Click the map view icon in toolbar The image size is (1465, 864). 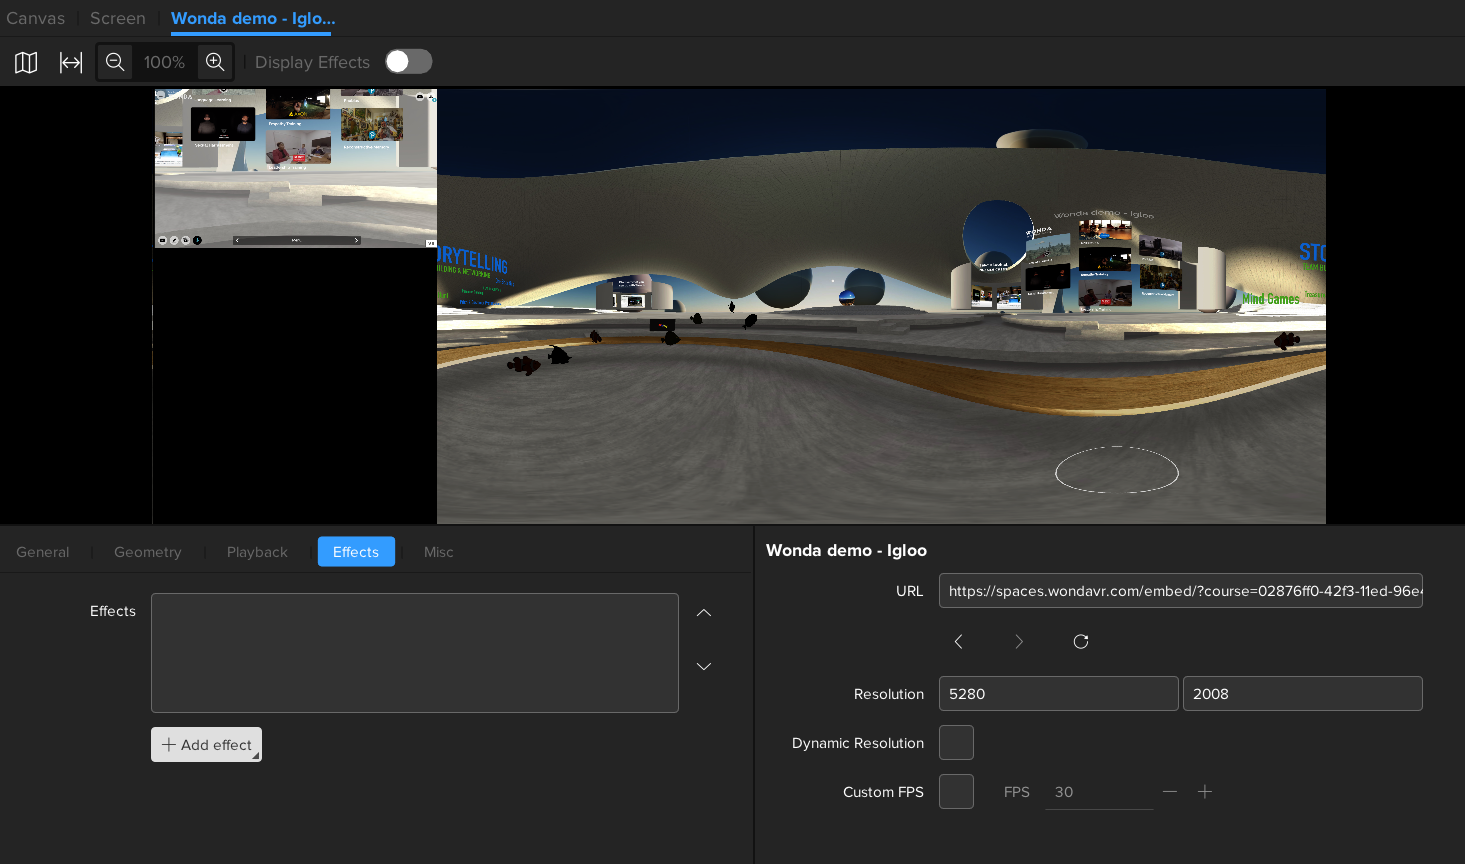click(x=26, y=62)
